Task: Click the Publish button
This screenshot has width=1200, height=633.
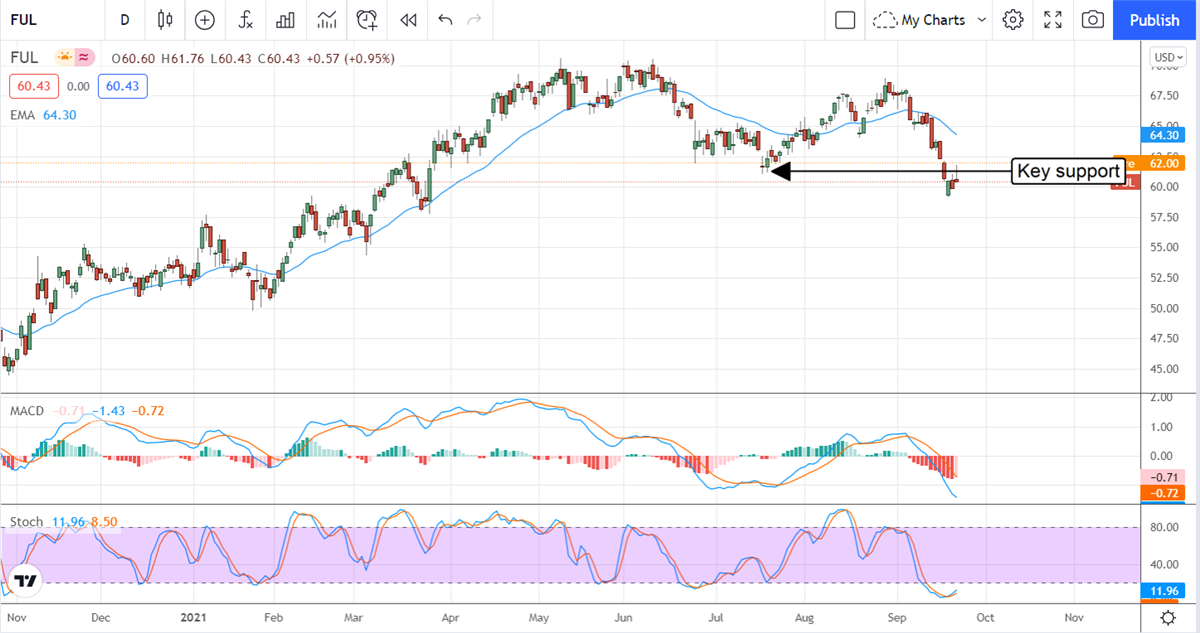Action: 1154,20
